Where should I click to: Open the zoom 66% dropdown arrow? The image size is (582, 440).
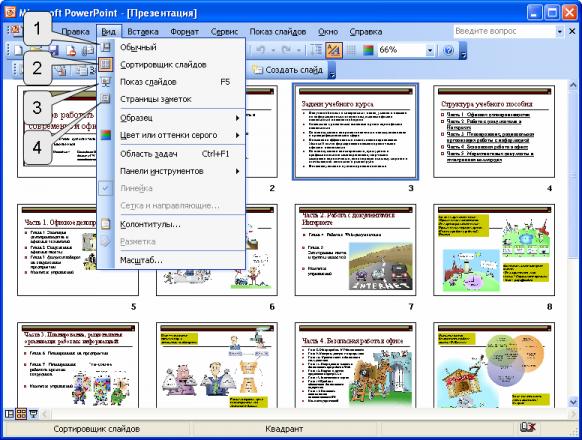pyautogui.click(x=429, y=50)
